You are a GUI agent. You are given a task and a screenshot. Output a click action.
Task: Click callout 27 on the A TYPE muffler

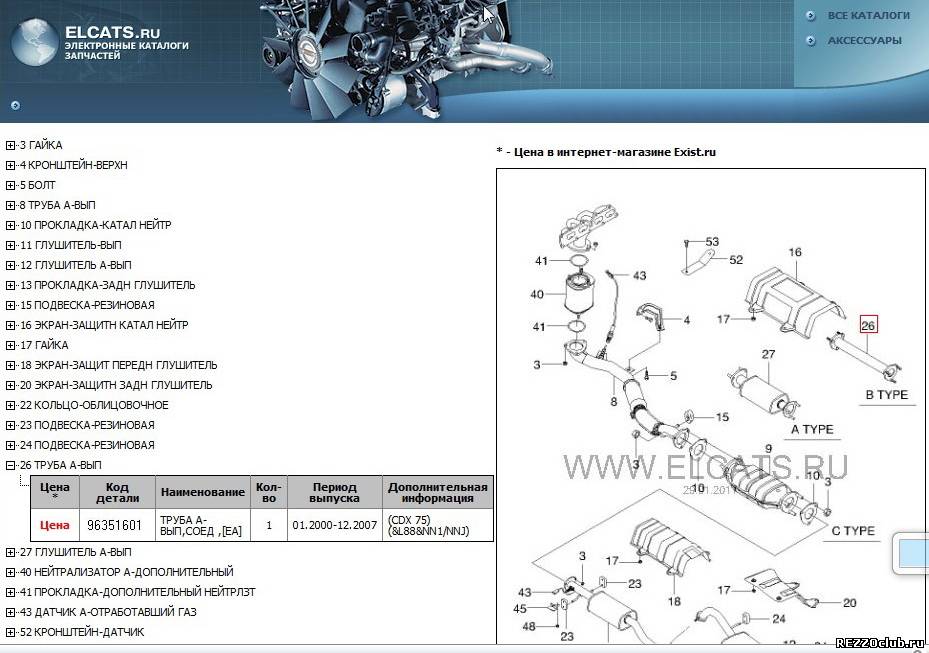pos(768,354)
